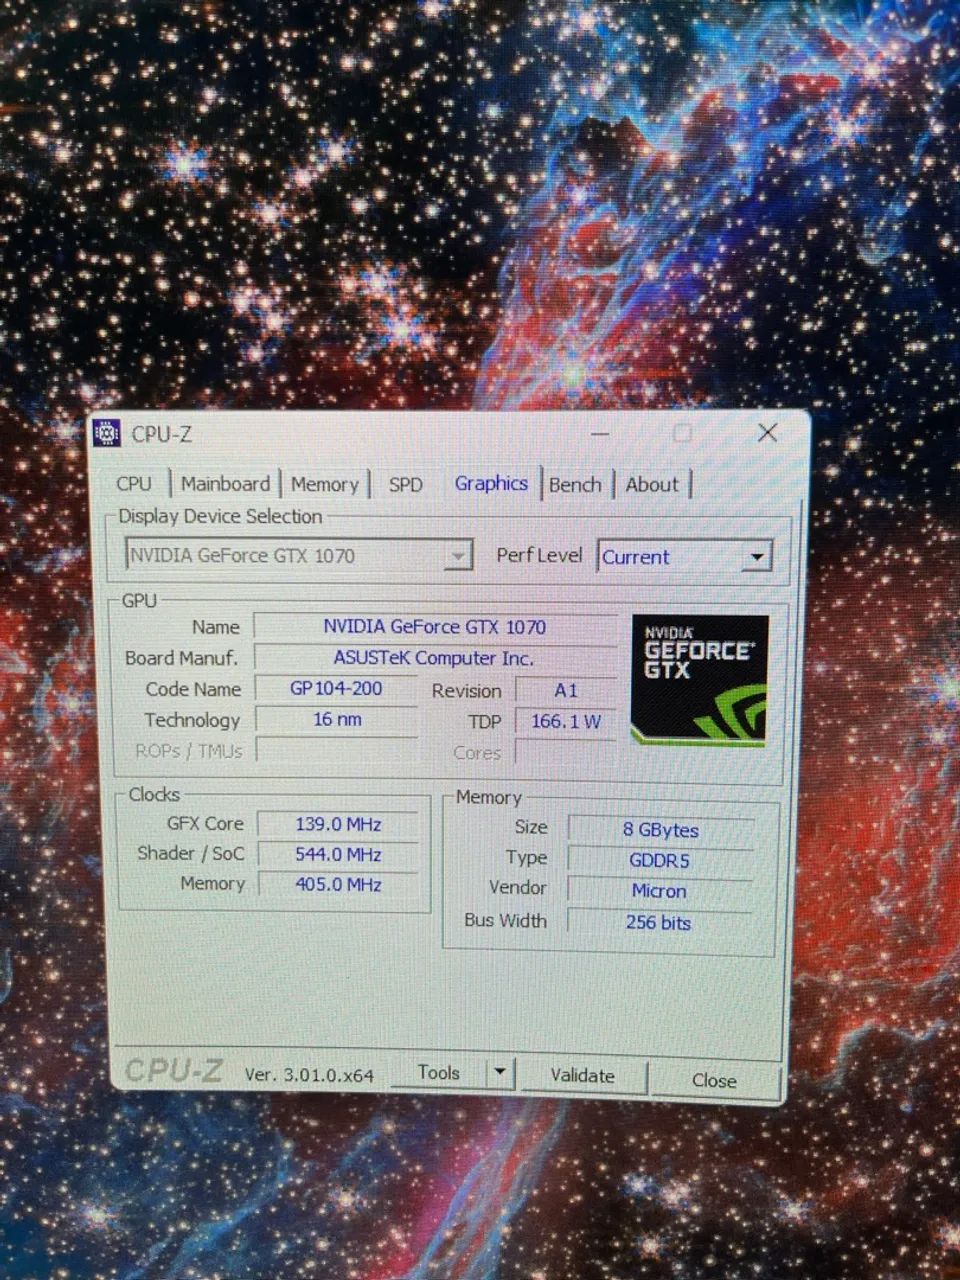960x1280 pixels.
Task: Select the Memory tab
Action: (x=324, y=484)
